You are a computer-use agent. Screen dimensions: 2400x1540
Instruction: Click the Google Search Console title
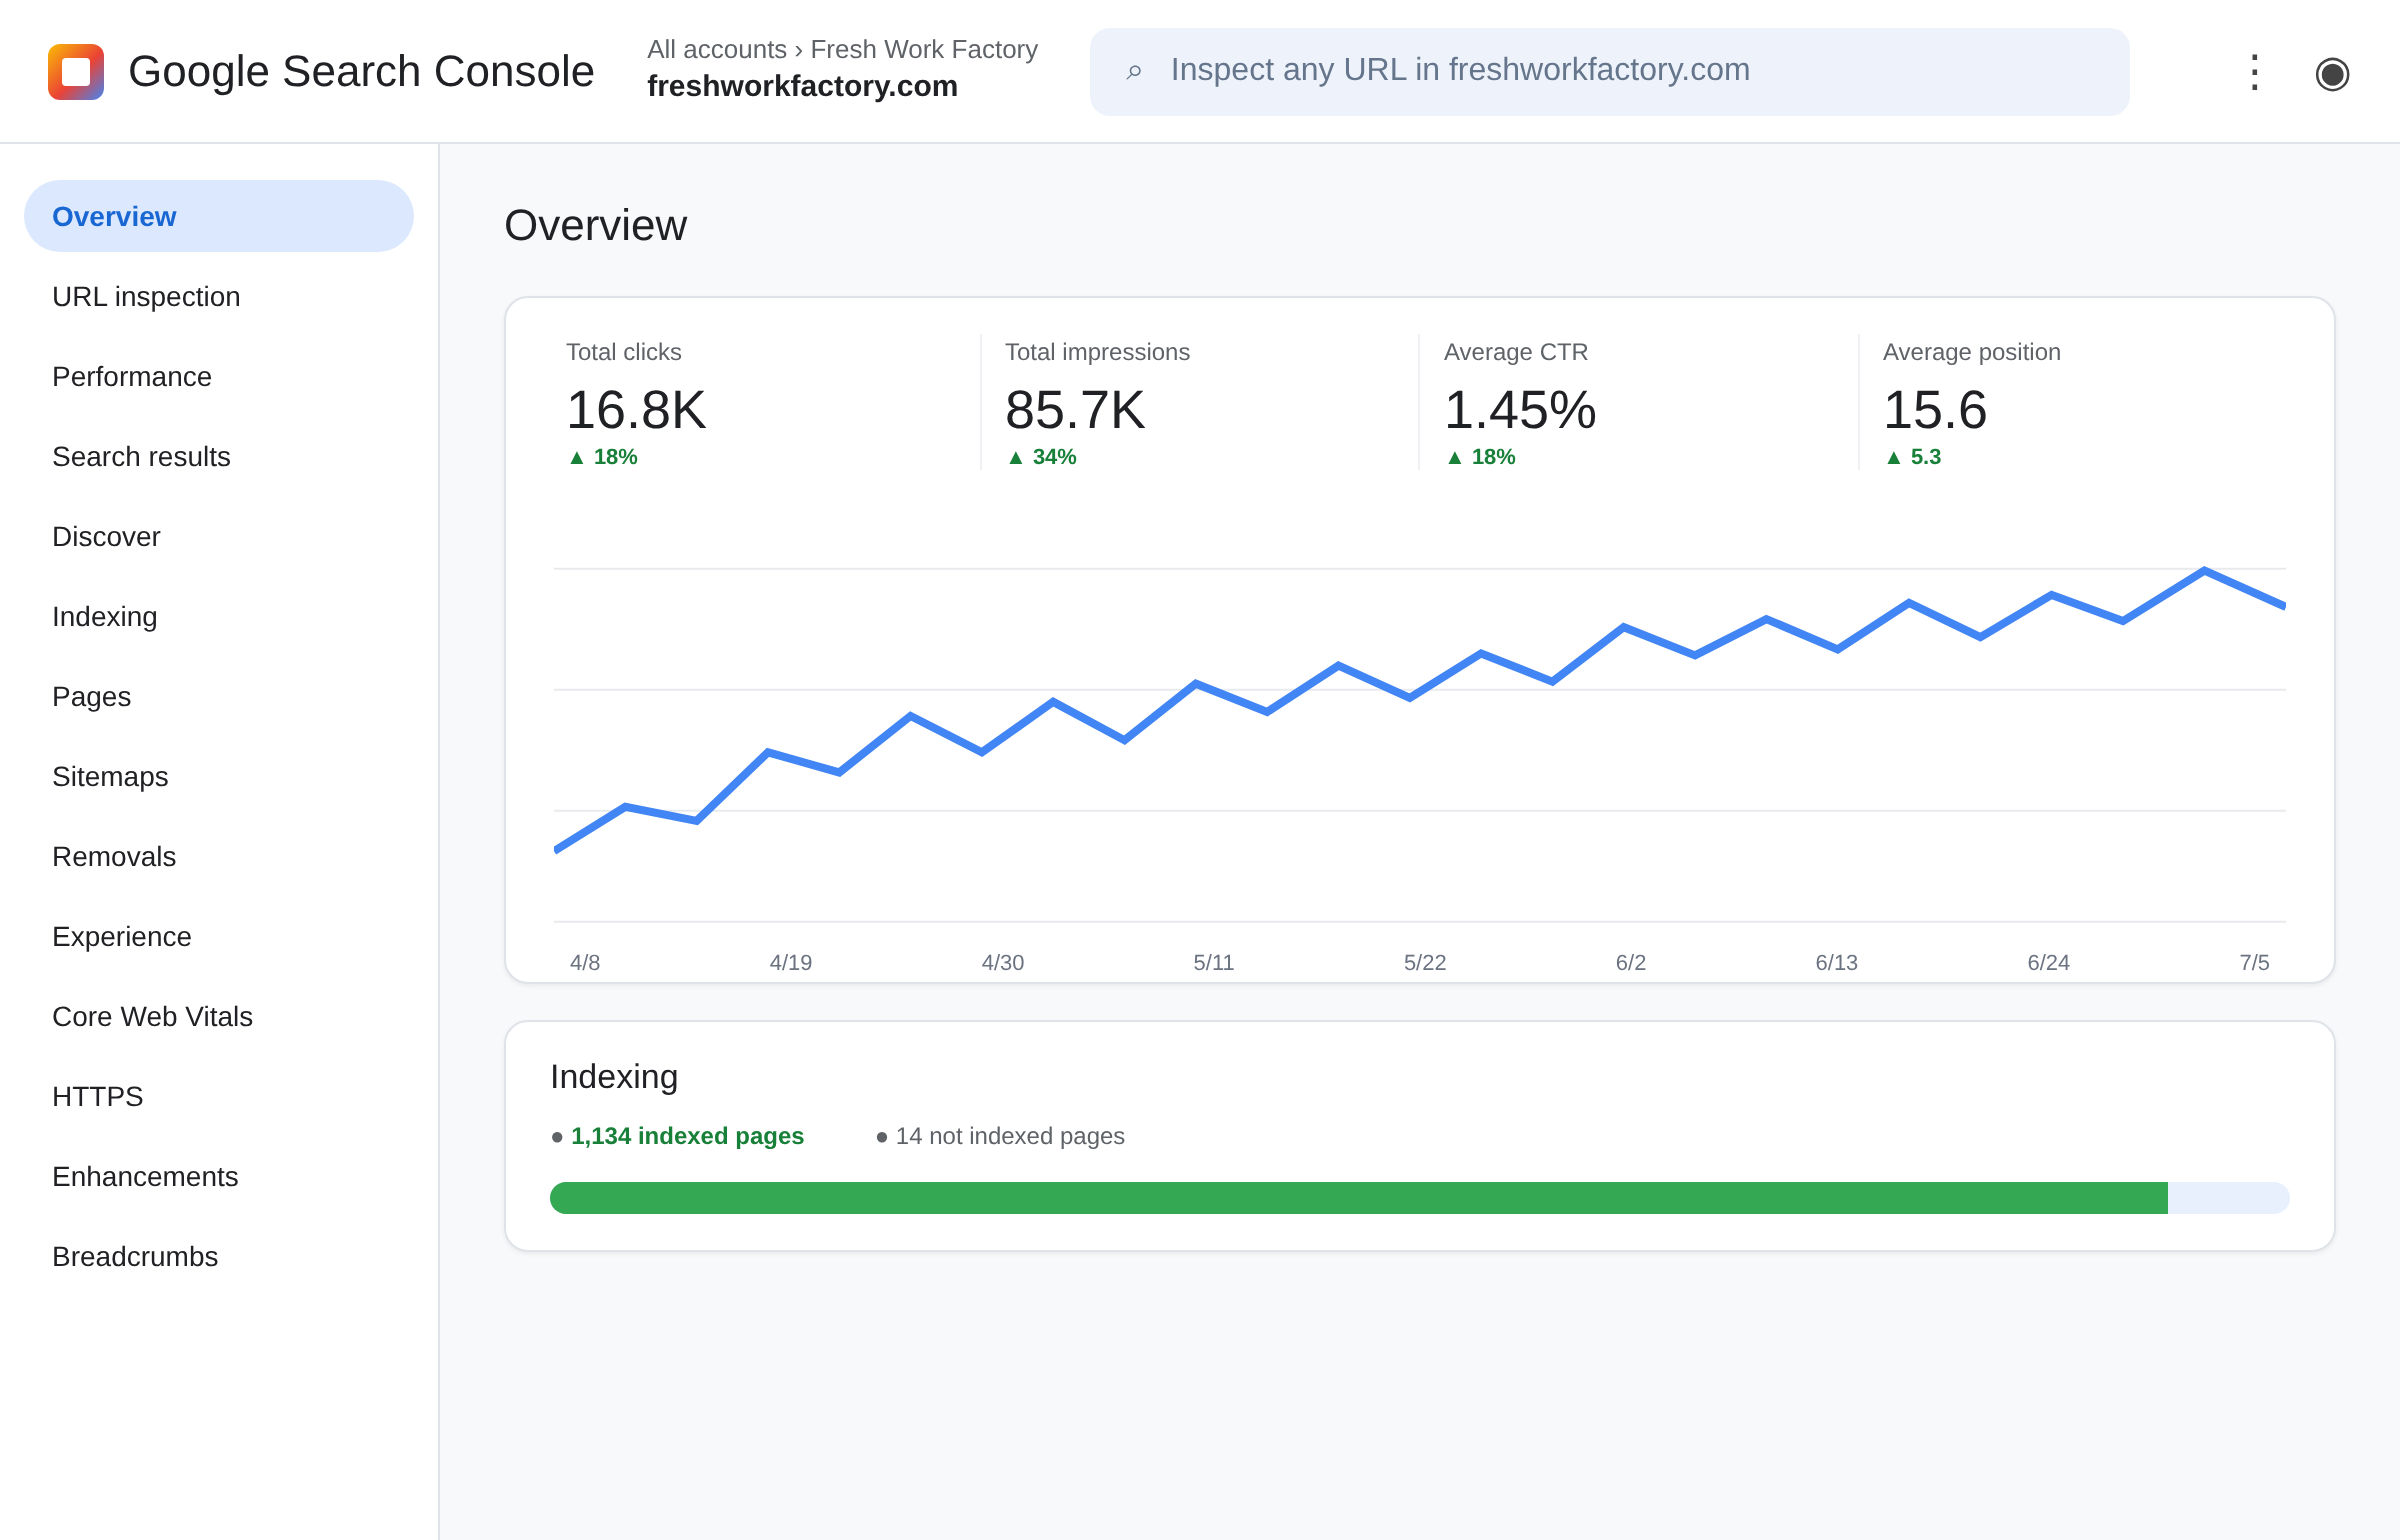(x=361, y=72)
